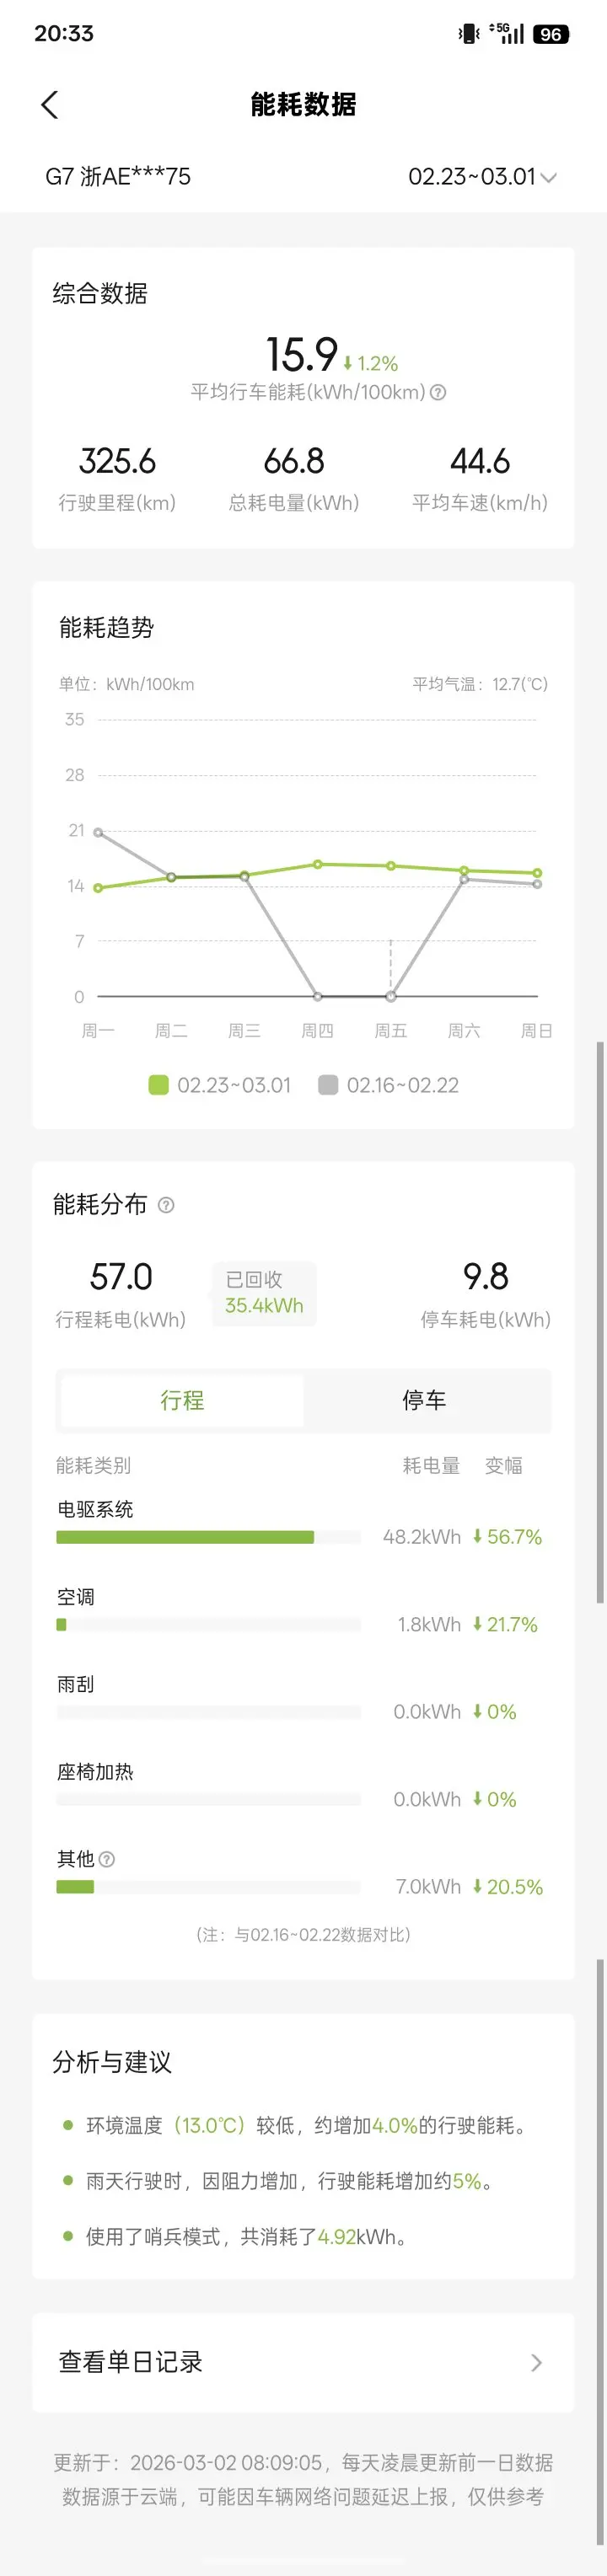Tap the 其他 green consumption bar
This screenshot has height=2576, width=607.
click(x=75, y=1887)
